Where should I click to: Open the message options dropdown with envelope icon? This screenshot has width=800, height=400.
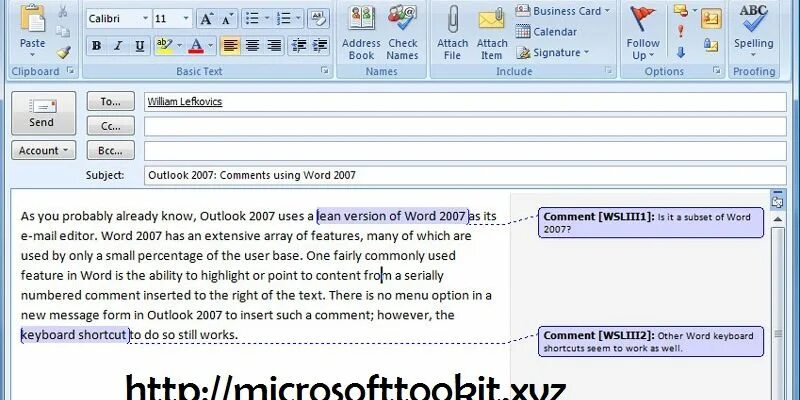(x=685, y=10)
